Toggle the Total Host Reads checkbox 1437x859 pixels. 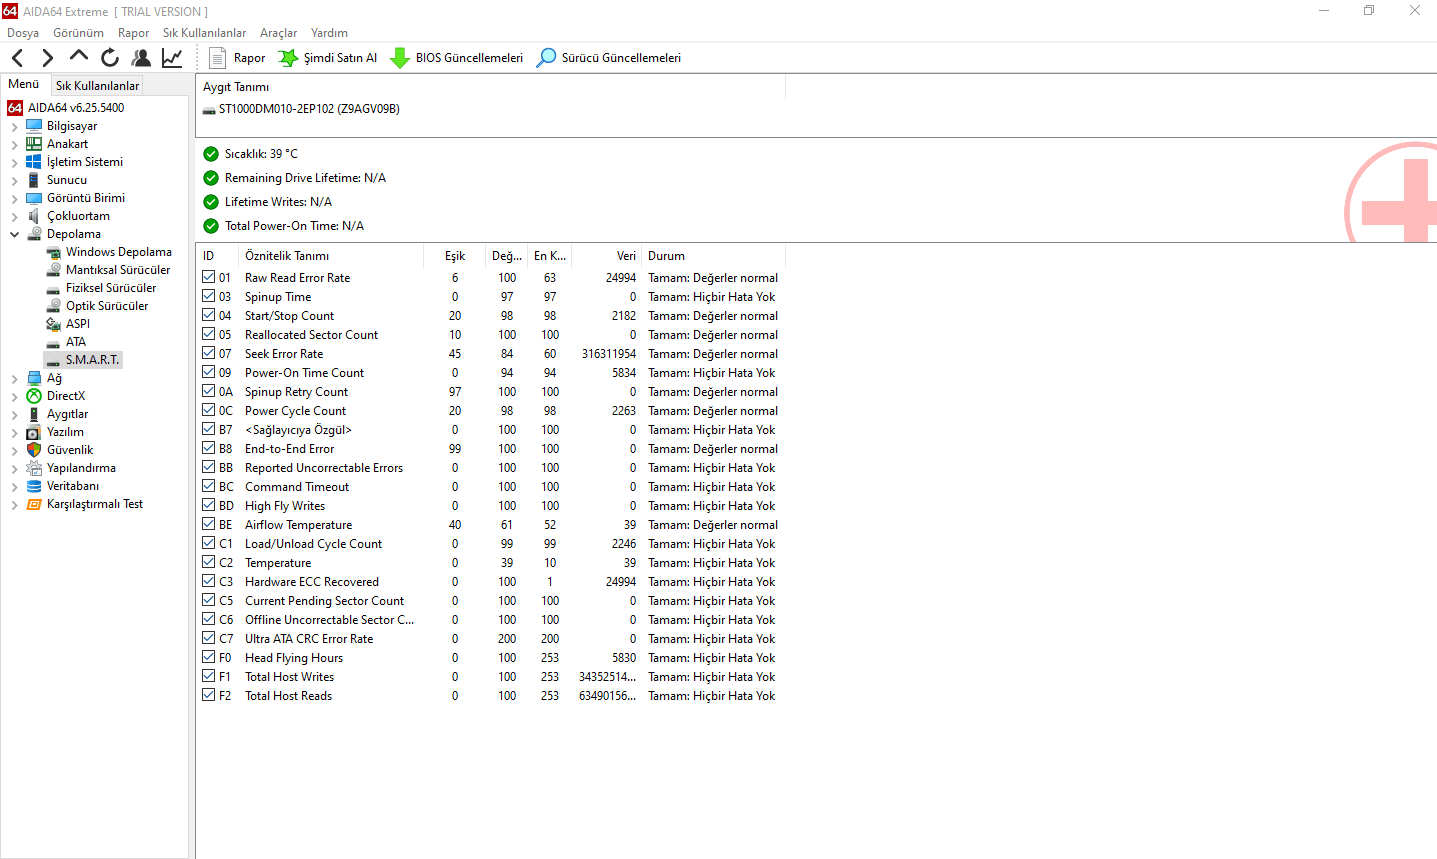coord(209,695)
